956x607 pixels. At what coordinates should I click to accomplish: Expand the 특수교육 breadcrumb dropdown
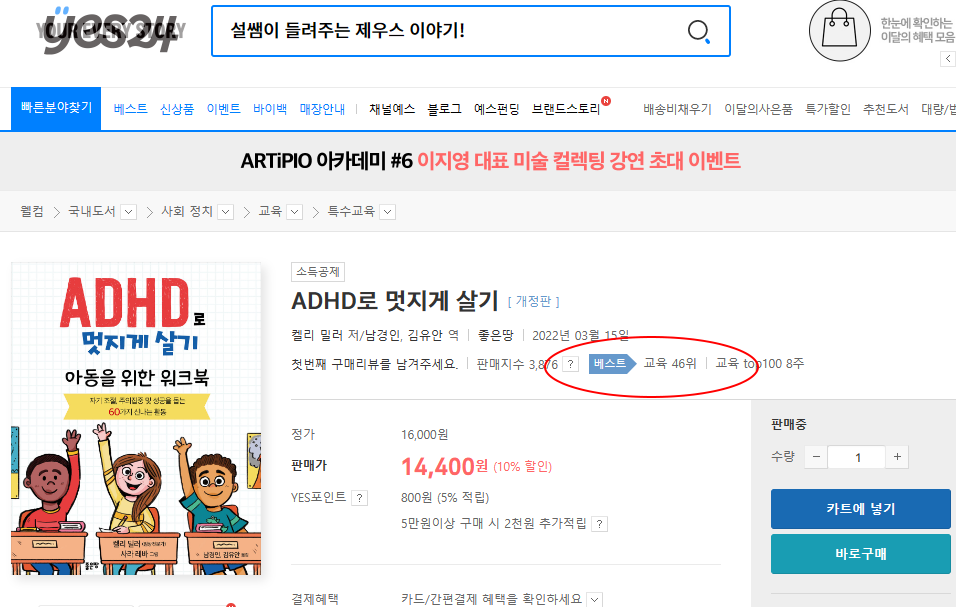point(388,212)
